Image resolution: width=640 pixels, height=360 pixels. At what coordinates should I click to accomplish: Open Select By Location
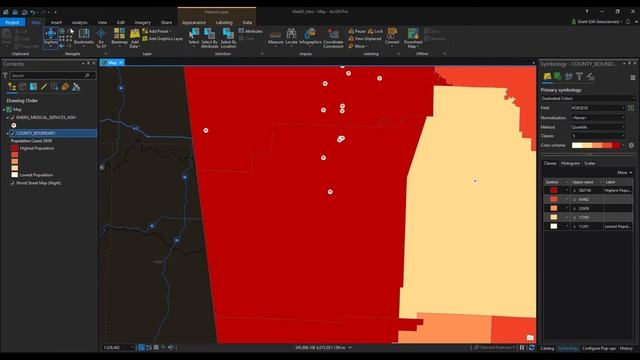pos(228,38)
